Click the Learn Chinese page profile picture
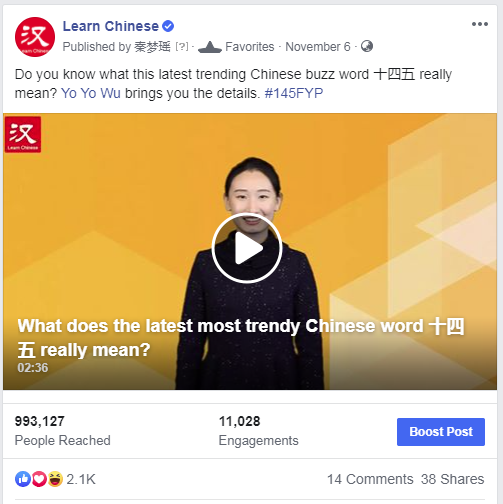This screenshot has width=503, height=504. (35, 37)
